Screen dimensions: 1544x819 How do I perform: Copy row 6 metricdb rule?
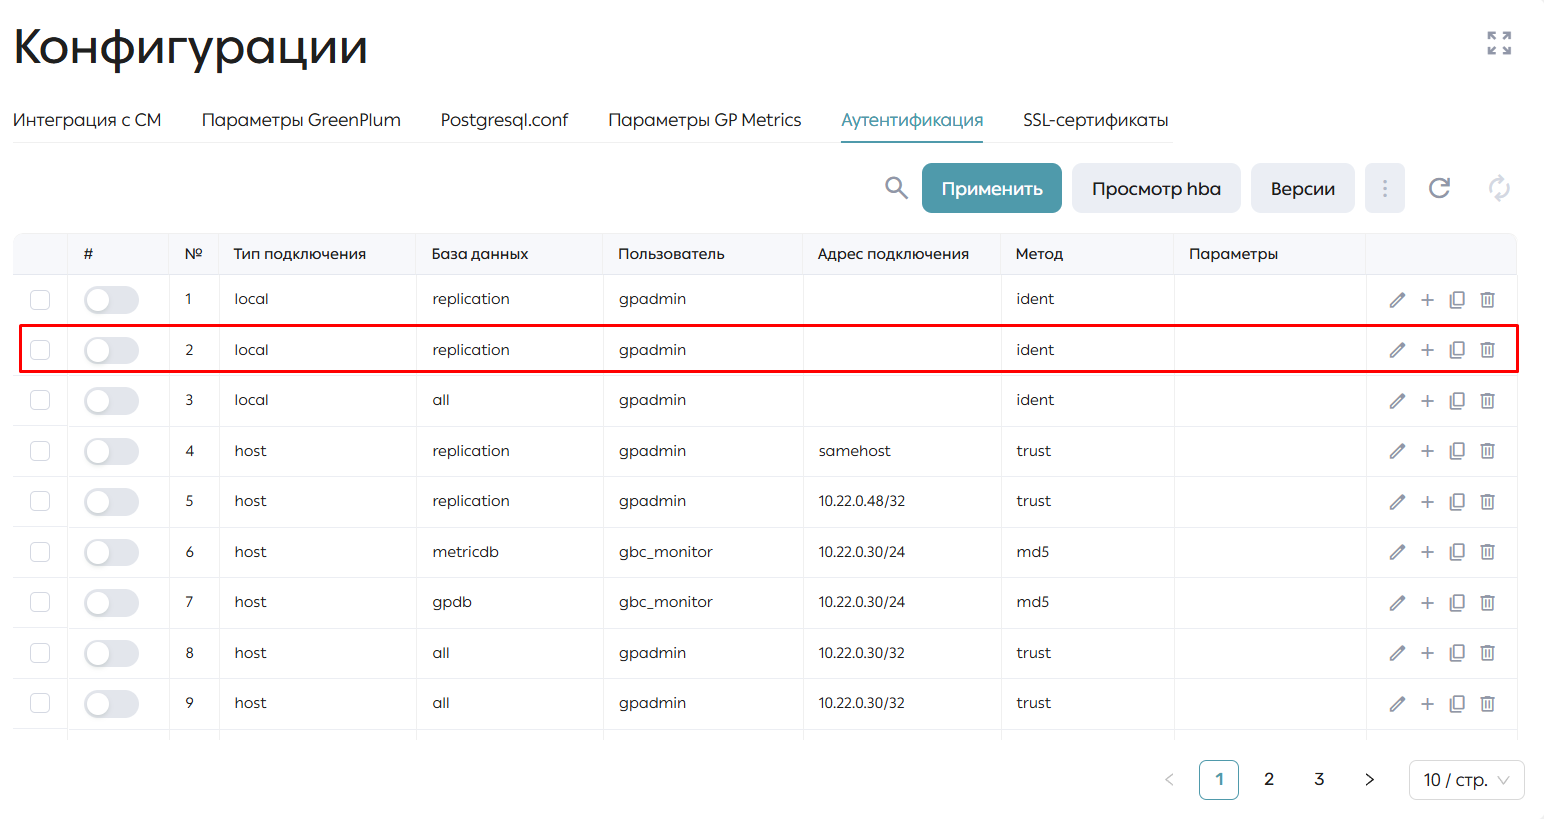(1457, 552)
